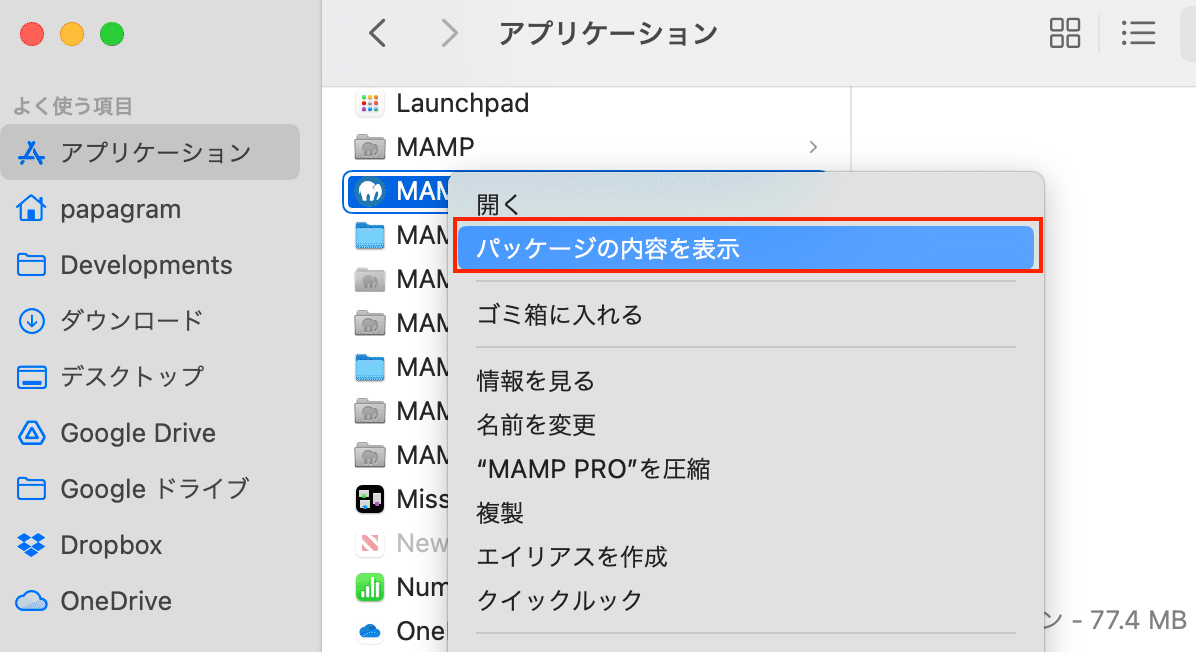Click the selected MAMP PRO elephant icon
Viewport: 1196px width, 652px height.
[x=370, y=191]
